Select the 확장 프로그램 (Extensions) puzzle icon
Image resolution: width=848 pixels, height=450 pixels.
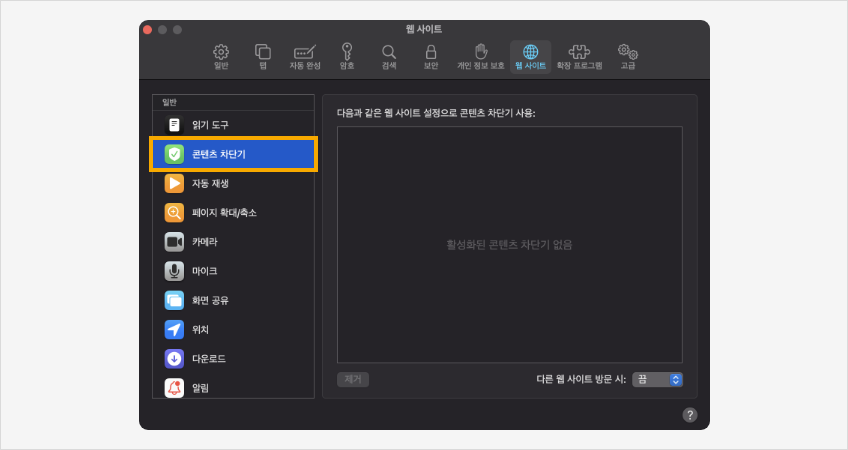[579, 56]
